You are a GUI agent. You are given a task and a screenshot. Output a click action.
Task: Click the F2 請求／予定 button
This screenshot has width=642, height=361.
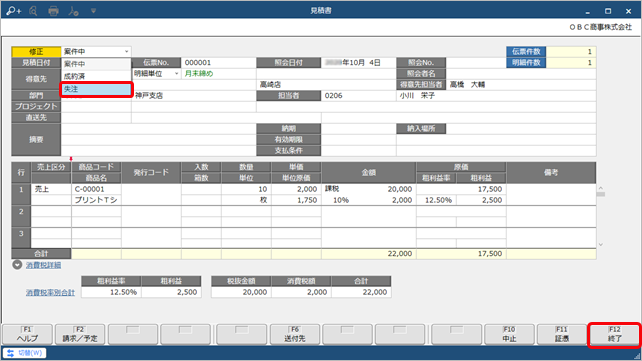point(80,334)
